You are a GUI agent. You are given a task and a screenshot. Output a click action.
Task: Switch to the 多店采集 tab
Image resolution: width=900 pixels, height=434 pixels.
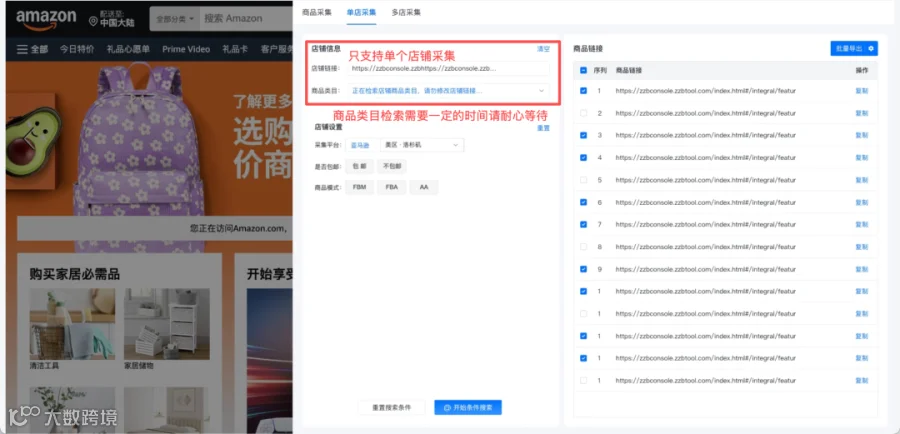(406, 12)
